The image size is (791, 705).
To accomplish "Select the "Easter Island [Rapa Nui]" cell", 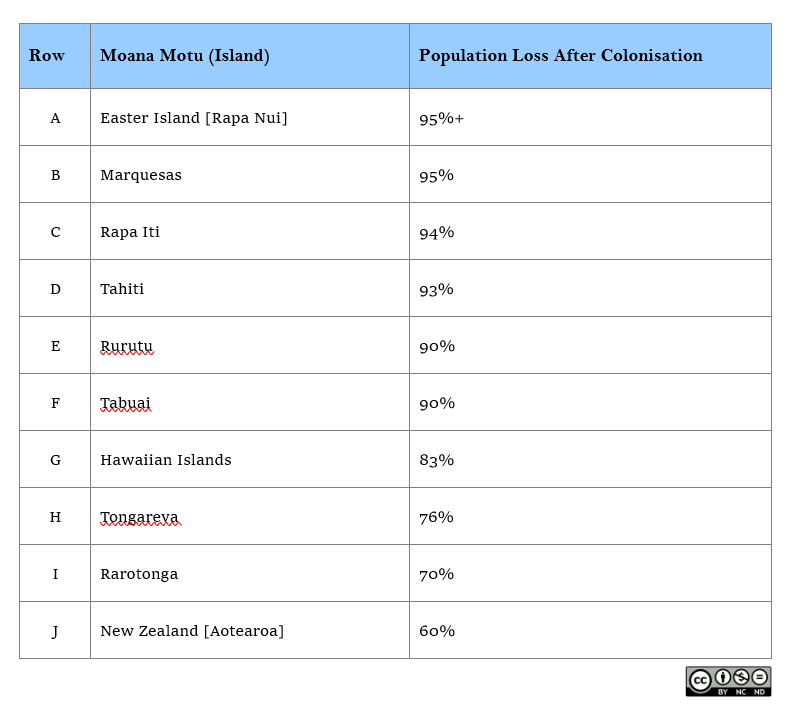I will click(193, 118).
